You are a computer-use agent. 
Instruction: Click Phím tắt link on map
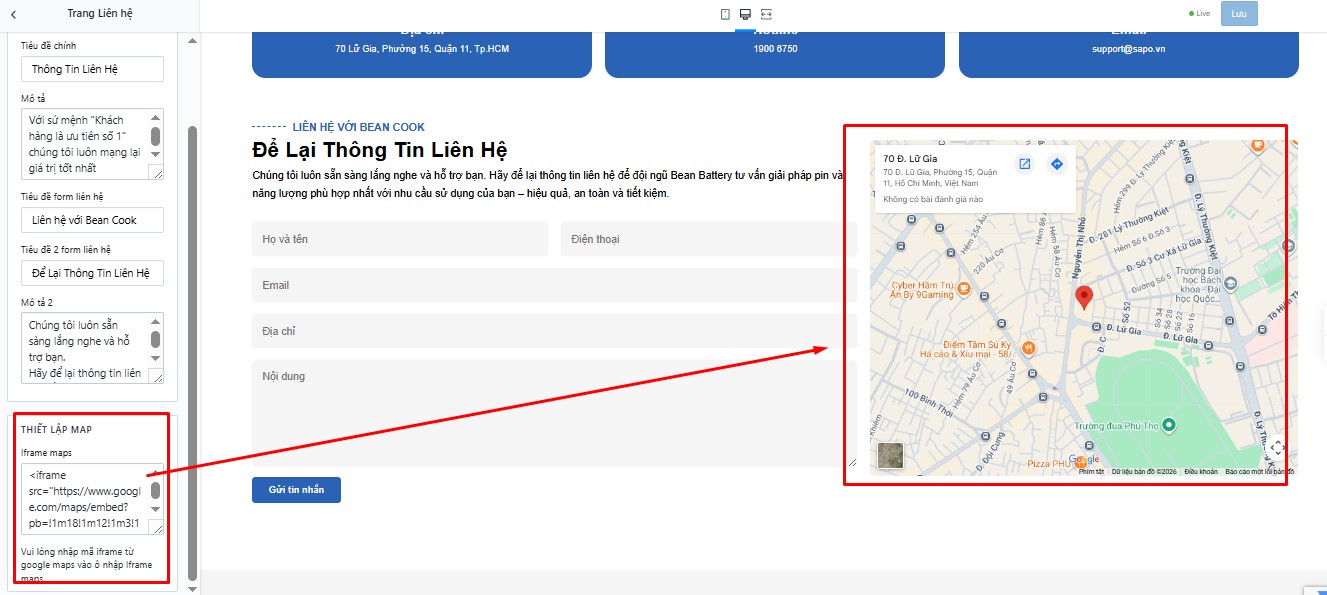point(1091,472)
